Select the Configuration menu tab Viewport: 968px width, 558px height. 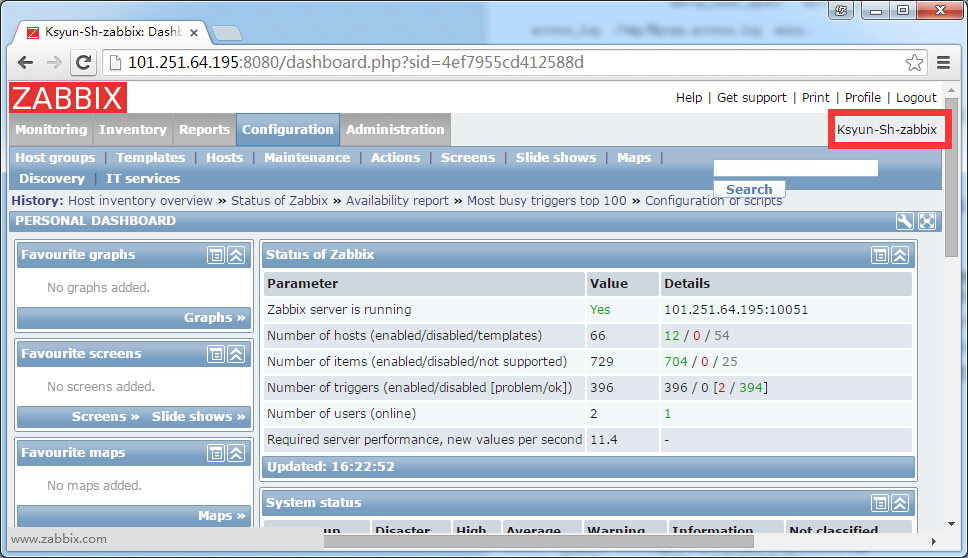[288, 130]
